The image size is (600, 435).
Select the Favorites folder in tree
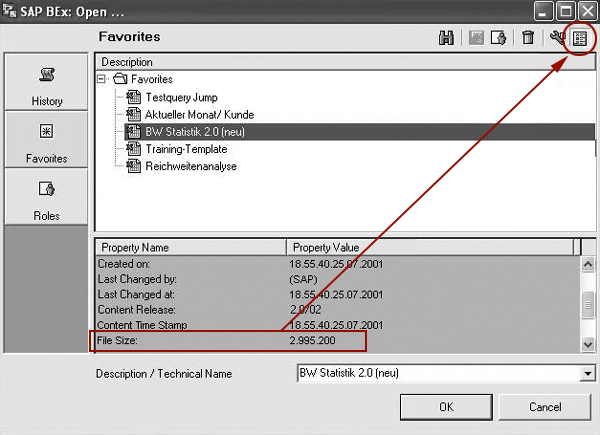click(152, 79)
